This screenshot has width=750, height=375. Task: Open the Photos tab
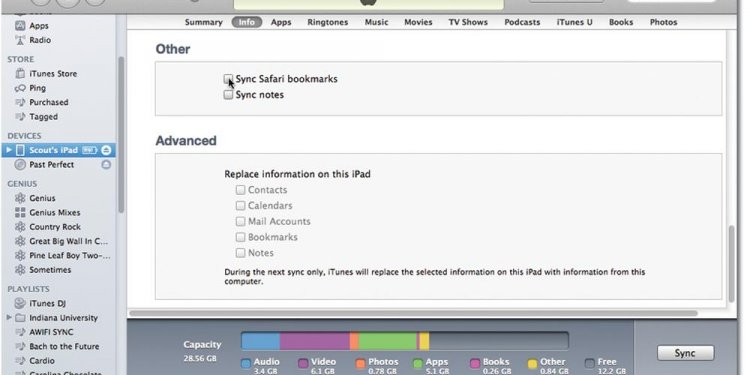coord(663,22)
